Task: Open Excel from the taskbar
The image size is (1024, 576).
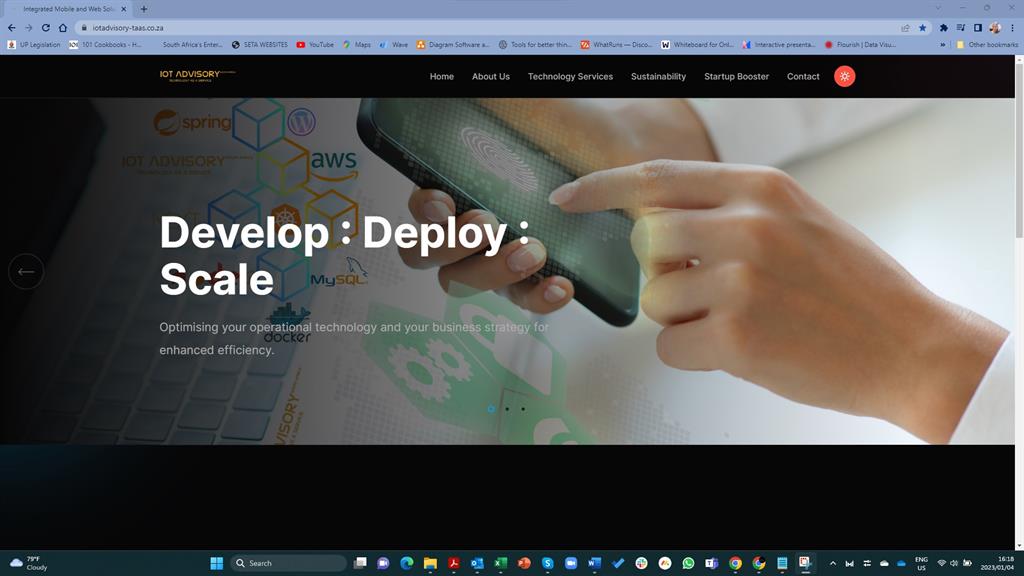Action: [500, 563]
